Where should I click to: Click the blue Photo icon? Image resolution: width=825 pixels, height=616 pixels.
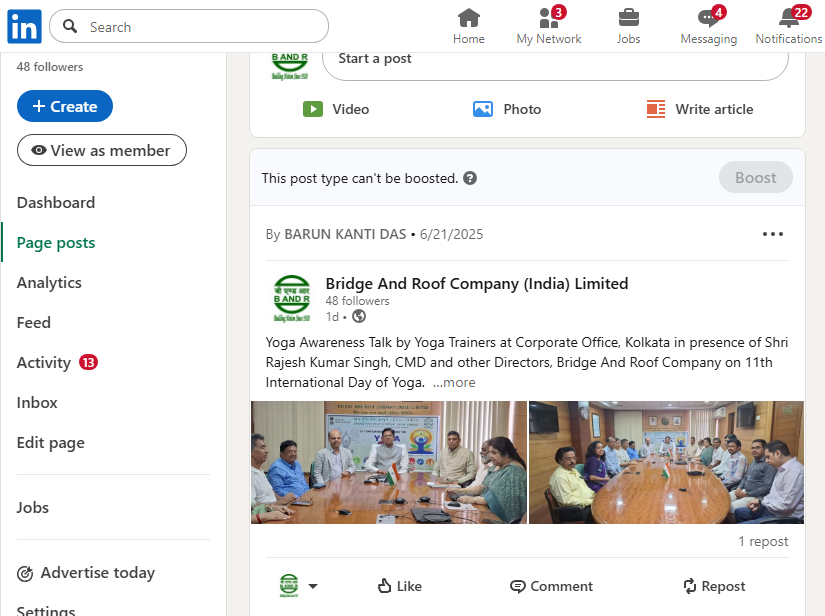point(482,109)
